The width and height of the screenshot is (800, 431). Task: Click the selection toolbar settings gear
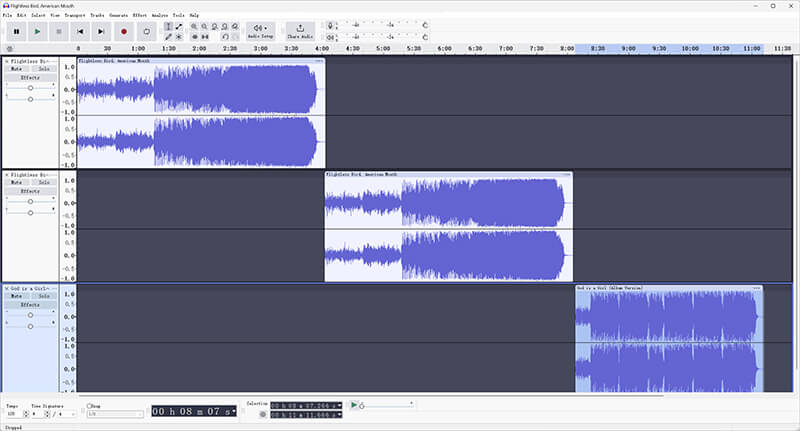point(263,414)
